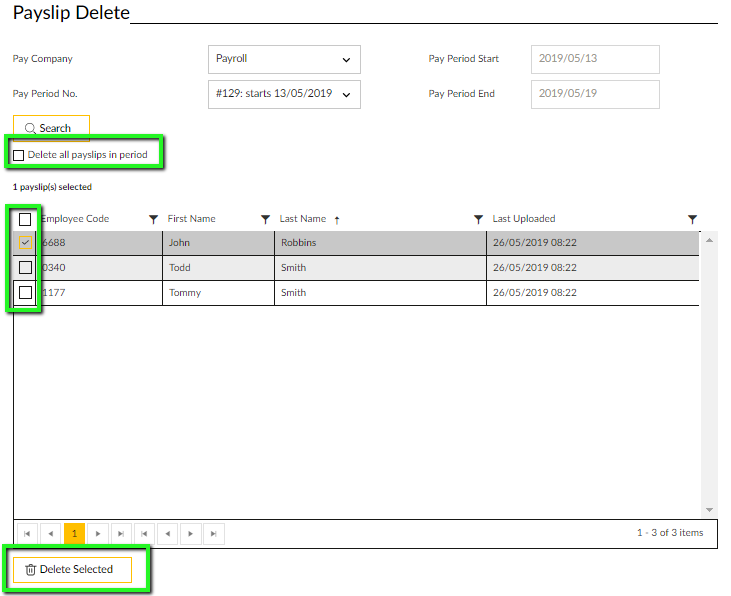Open the Pay Company dropdown
The image size is (731, 596).
[x=284, y=59]
